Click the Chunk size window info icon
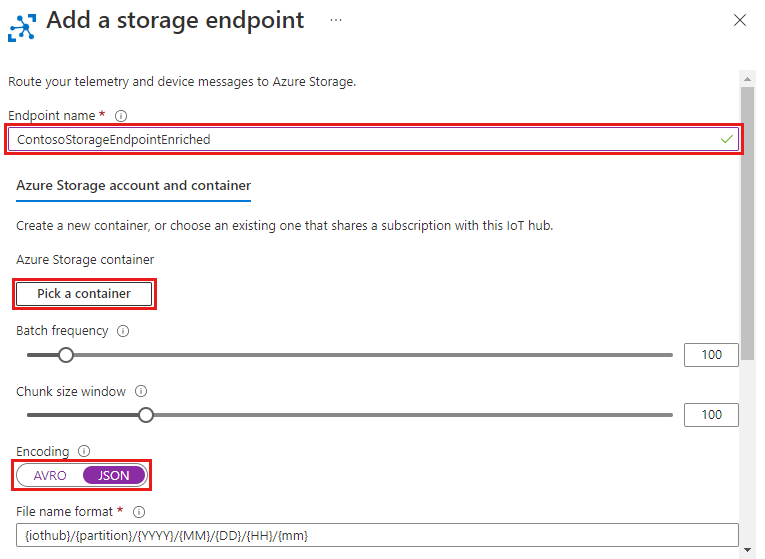 point(141,391)
